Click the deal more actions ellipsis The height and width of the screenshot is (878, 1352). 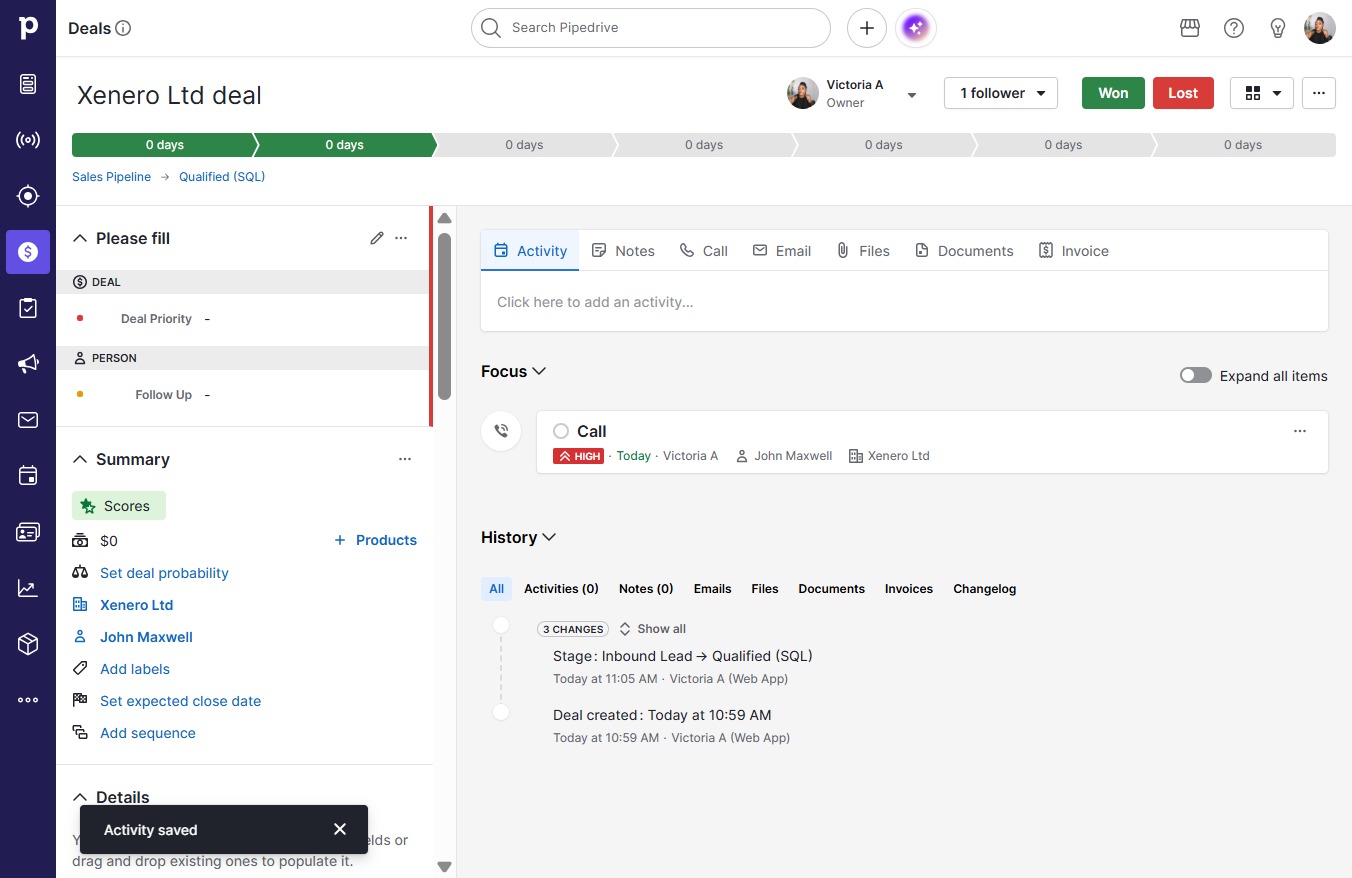(x=1319, y=93)
